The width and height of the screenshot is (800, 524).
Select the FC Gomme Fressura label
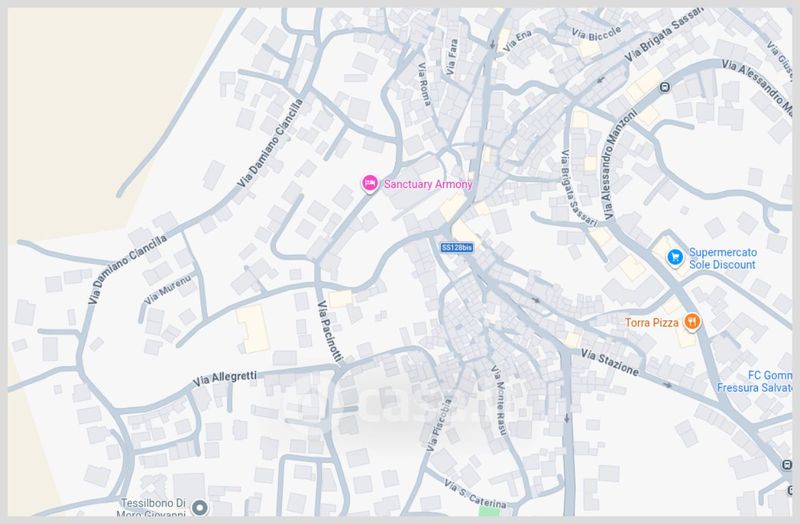[755, 382]
